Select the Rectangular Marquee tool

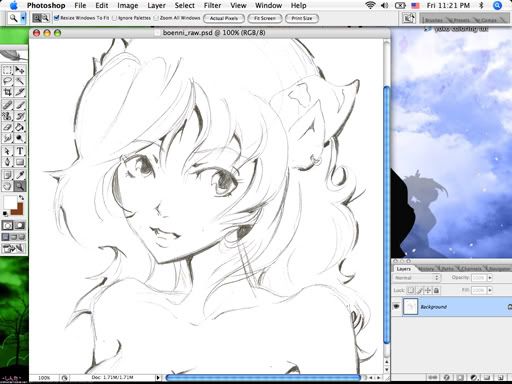7,70
